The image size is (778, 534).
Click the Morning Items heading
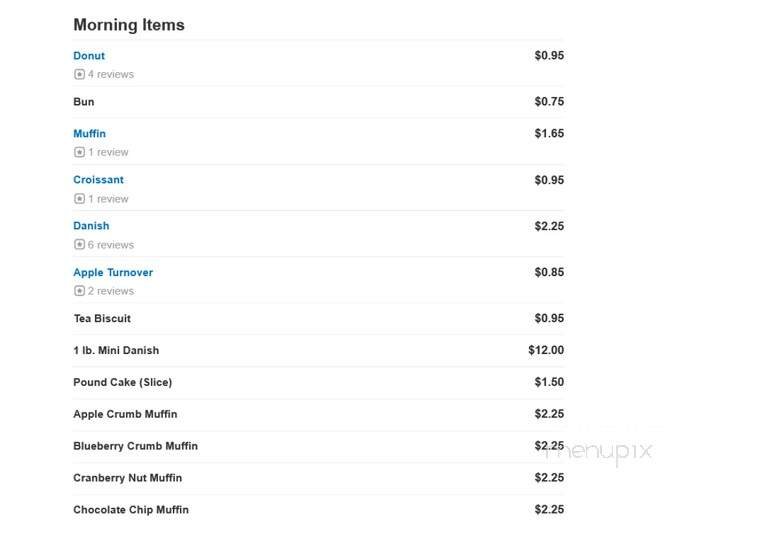pos(129,25)
